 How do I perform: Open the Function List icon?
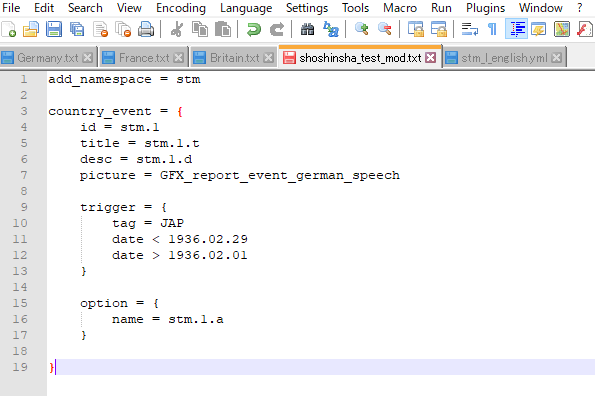point(585,29)
